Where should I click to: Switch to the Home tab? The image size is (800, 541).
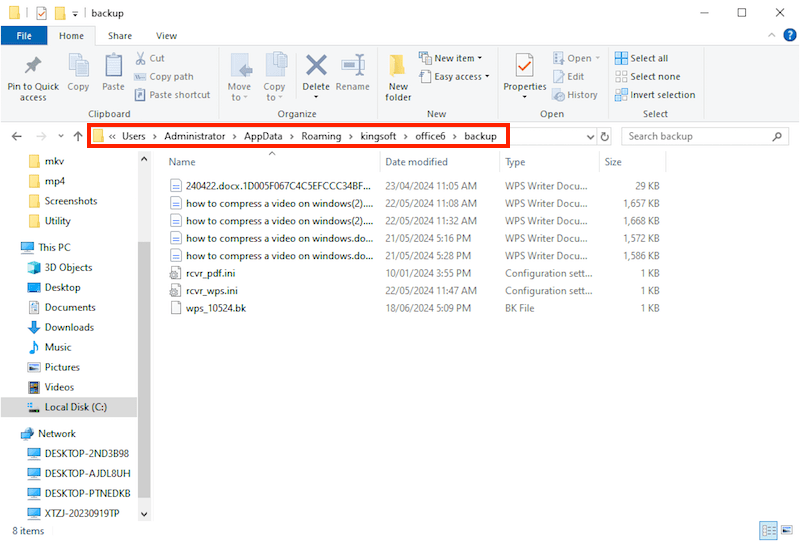71,36
